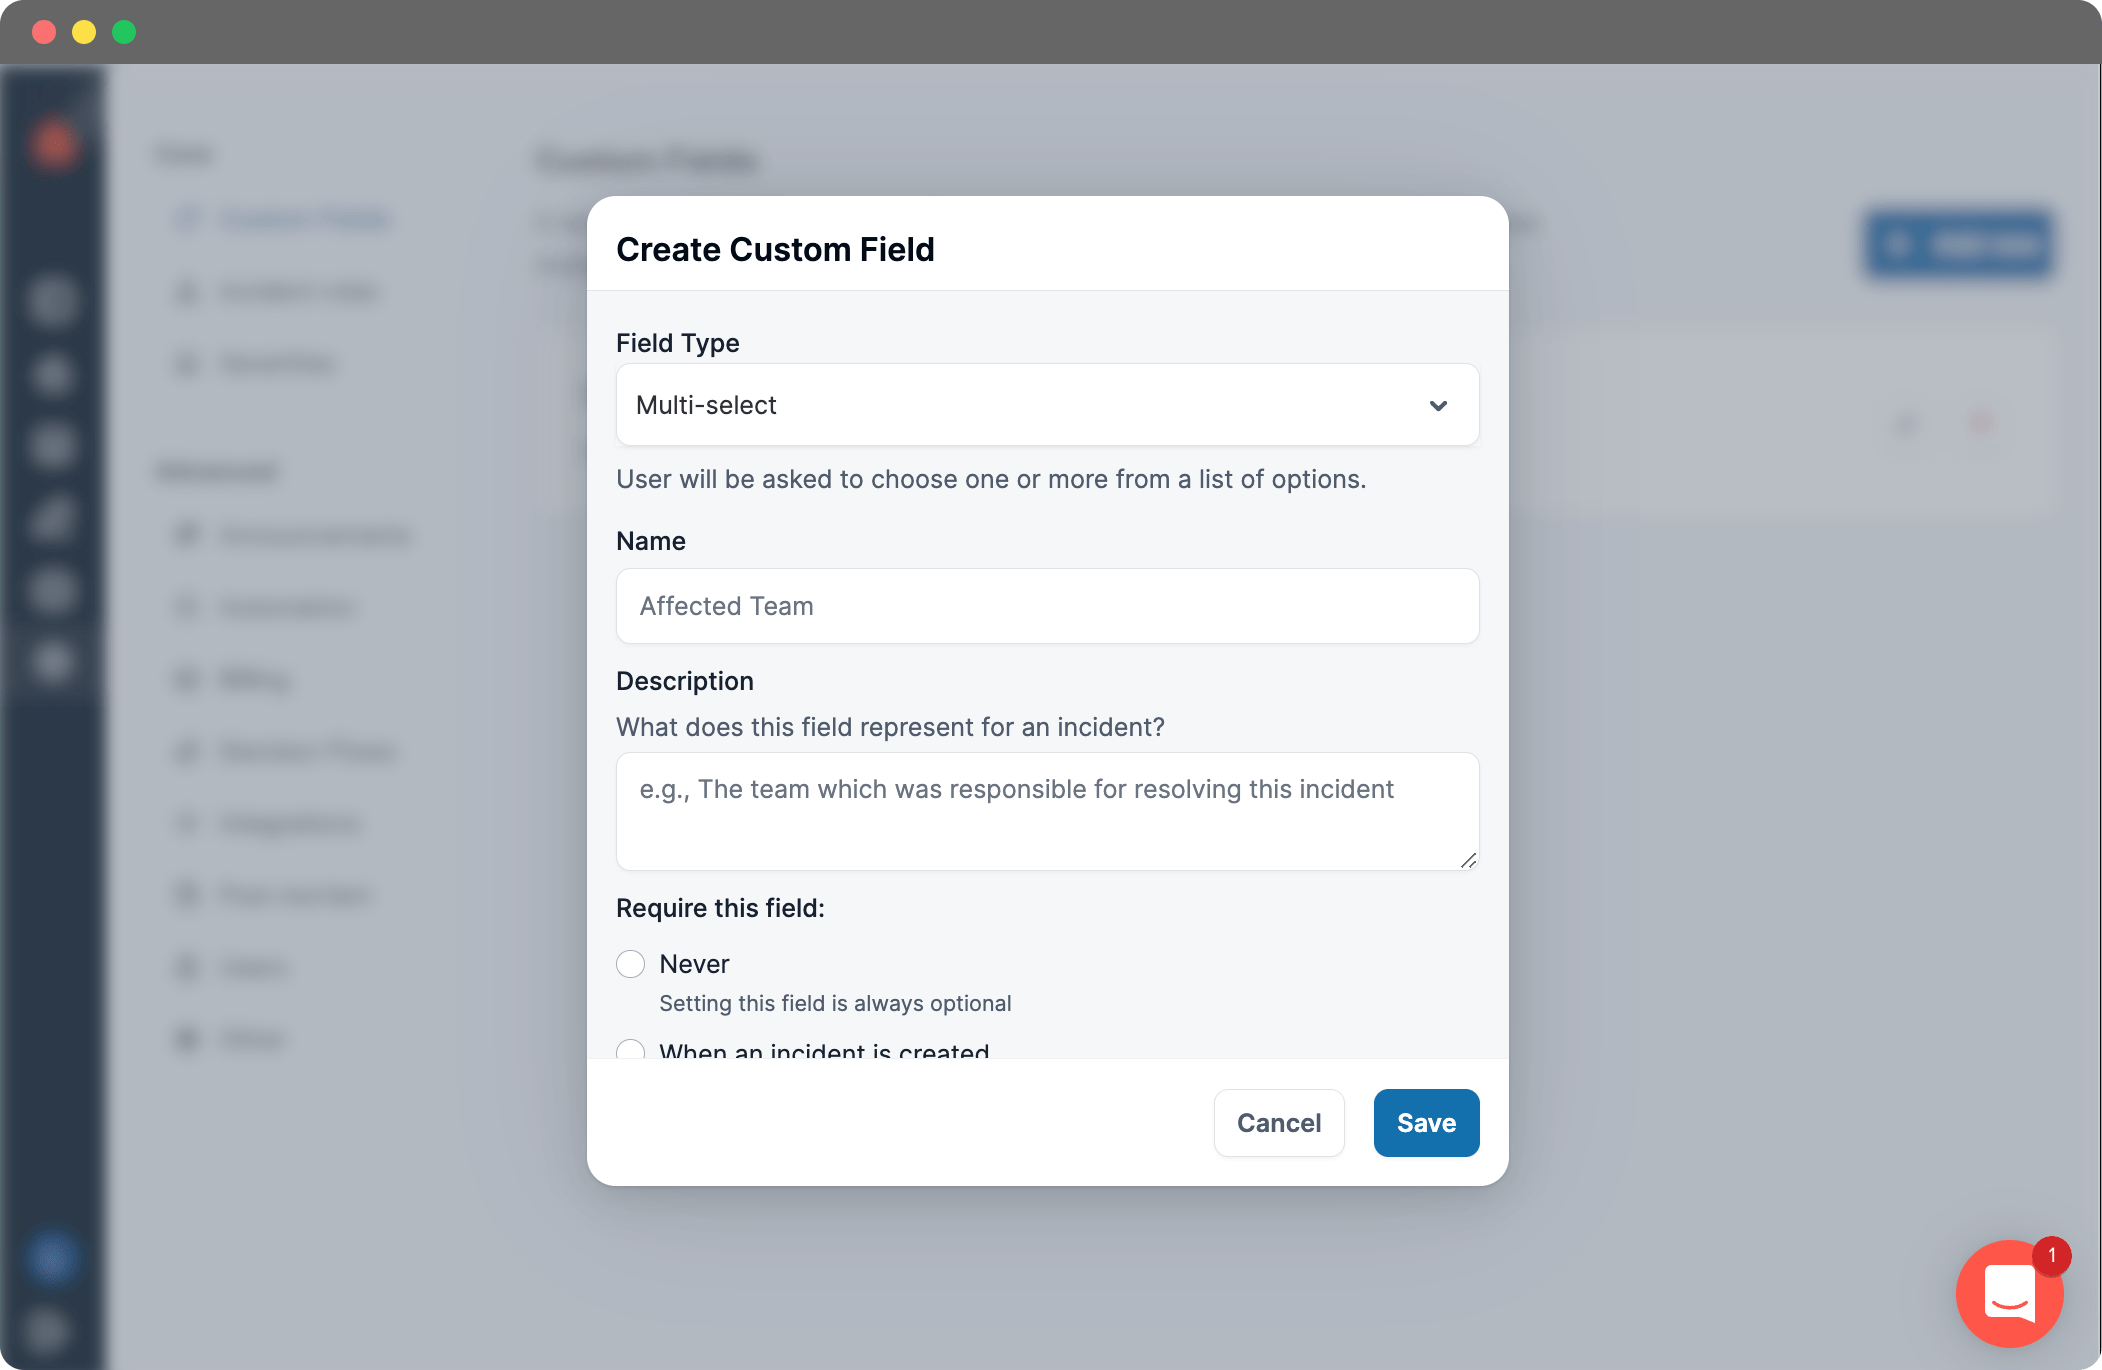Screen dimensions: 2102x1370
Task: Click the faint red icon in the background row
Action: 1980,424
